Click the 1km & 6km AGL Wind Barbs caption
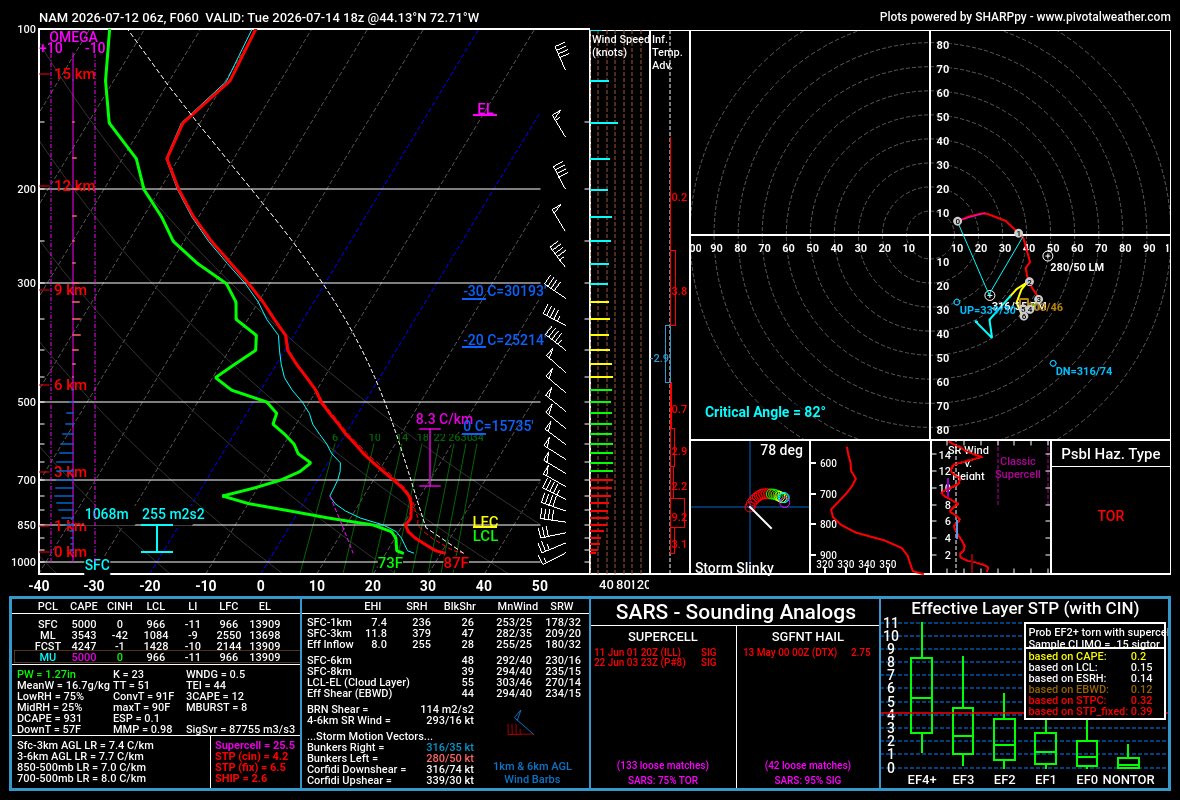 (x=532, y=773)
